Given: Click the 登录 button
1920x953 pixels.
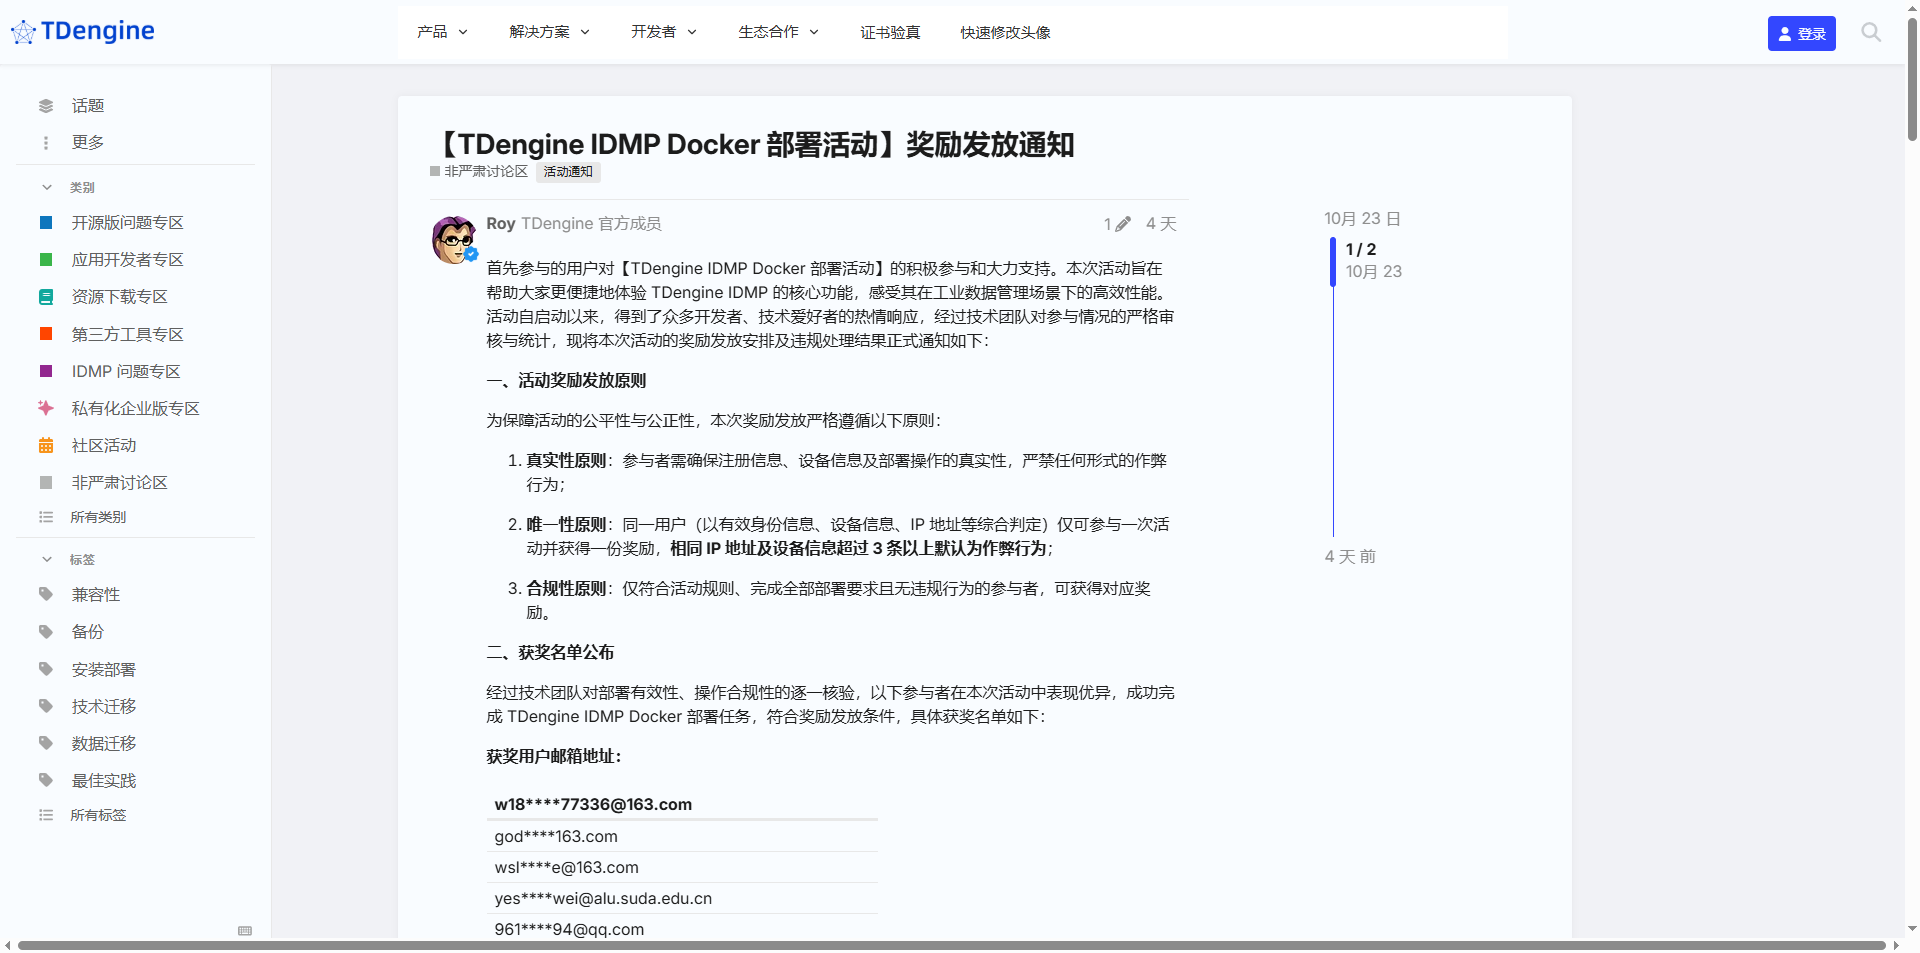Looking at the screenshot, I should pos(1801,33).
